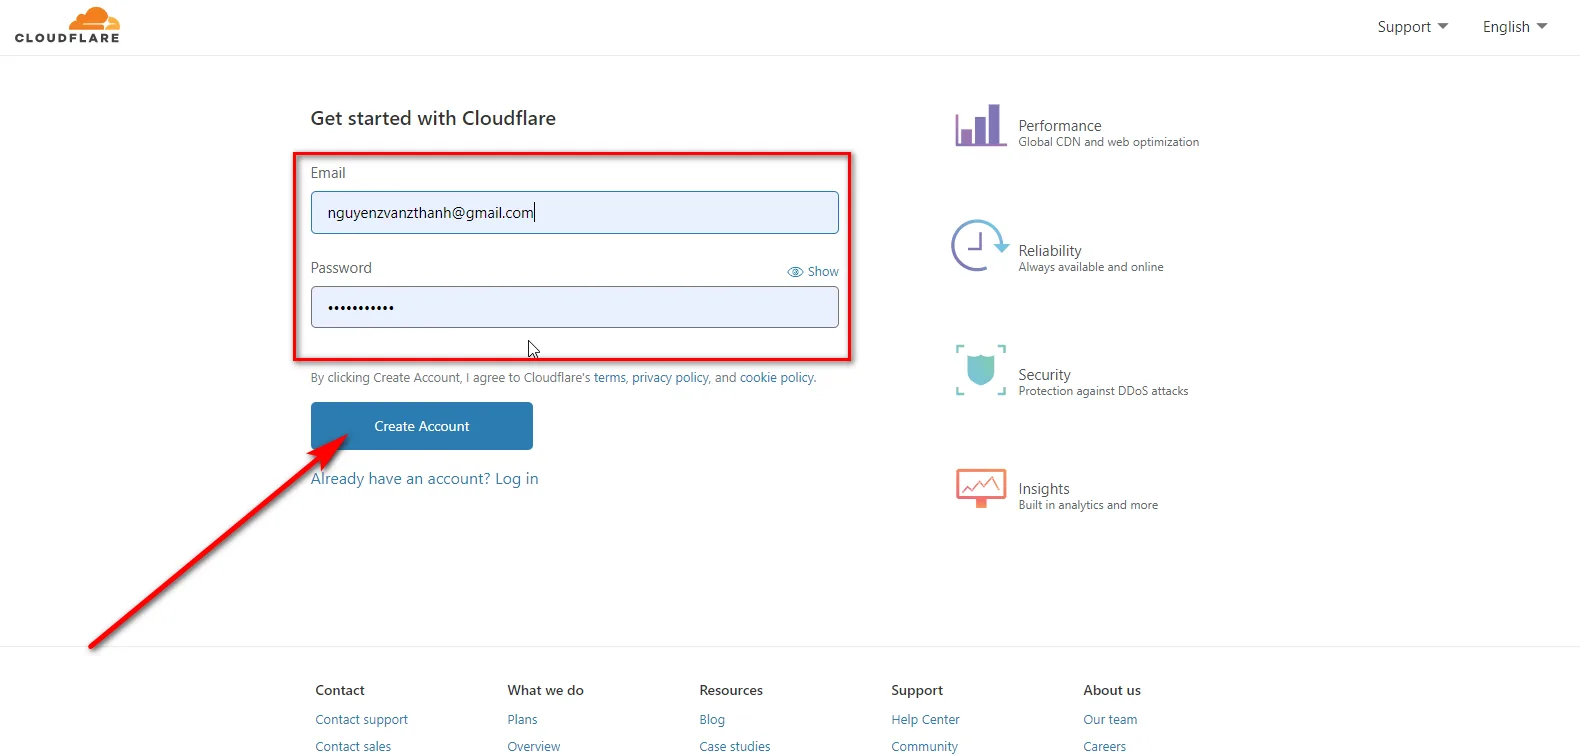Open the terms link

[609, 378]
